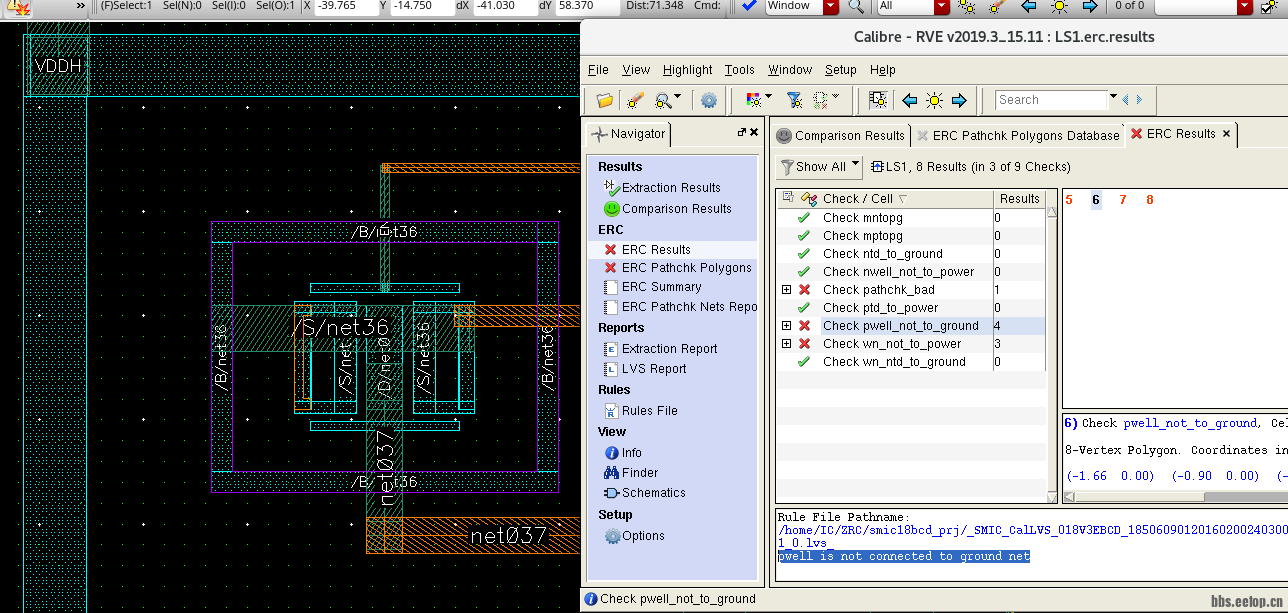Open the View menu
1288x613 pixels.
(x=636, y=70)
